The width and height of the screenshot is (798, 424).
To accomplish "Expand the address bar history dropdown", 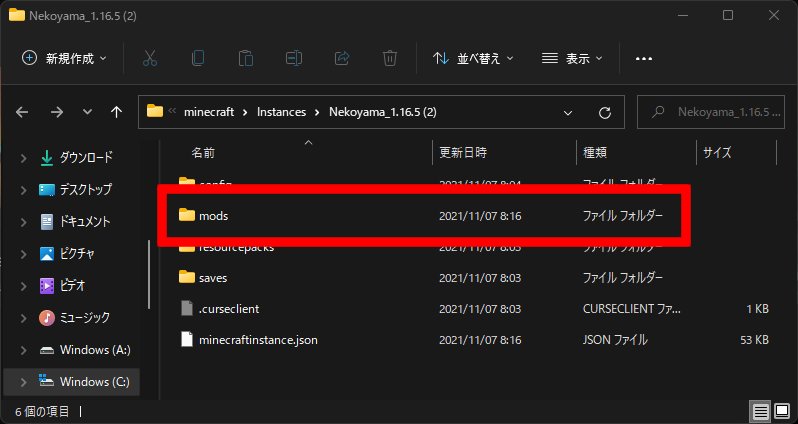I will pyautogui.click(x=568, y=112).
